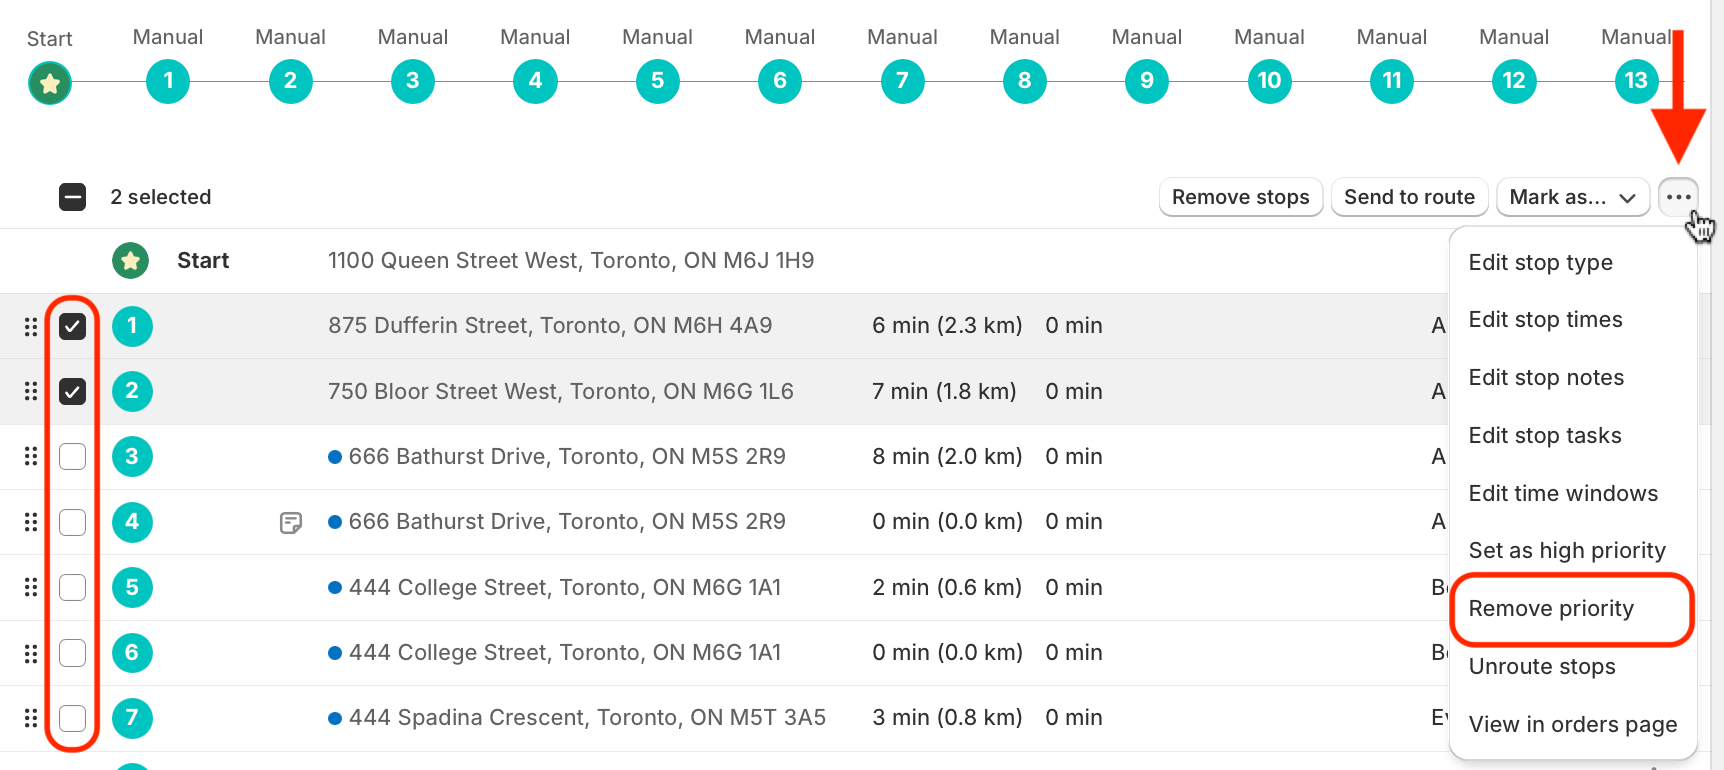The height and width of the screenshot is (770, 1724).
Task: Click the 8 min (2.0 km) travel value
Action: 947,457
